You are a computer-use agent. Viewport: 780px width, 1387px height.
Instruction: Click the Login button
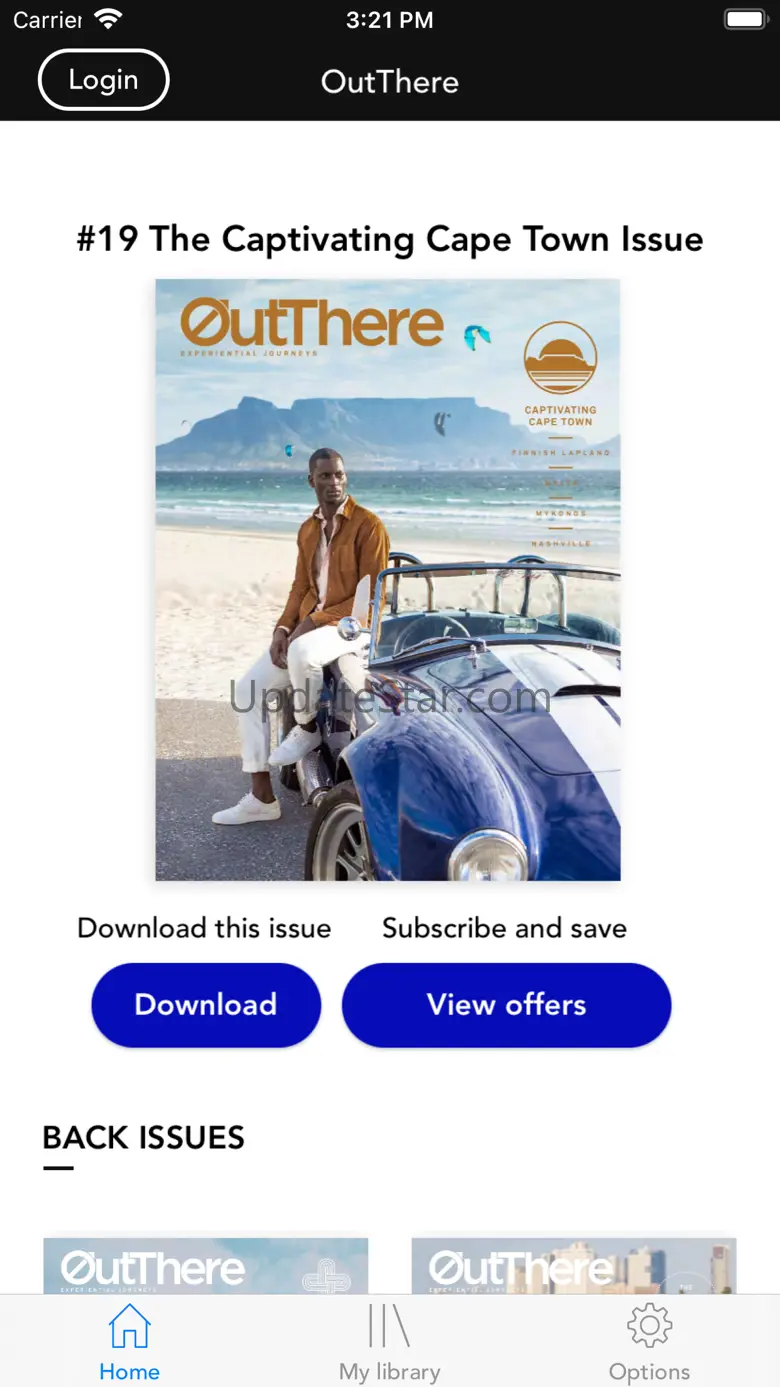(103, 80)
